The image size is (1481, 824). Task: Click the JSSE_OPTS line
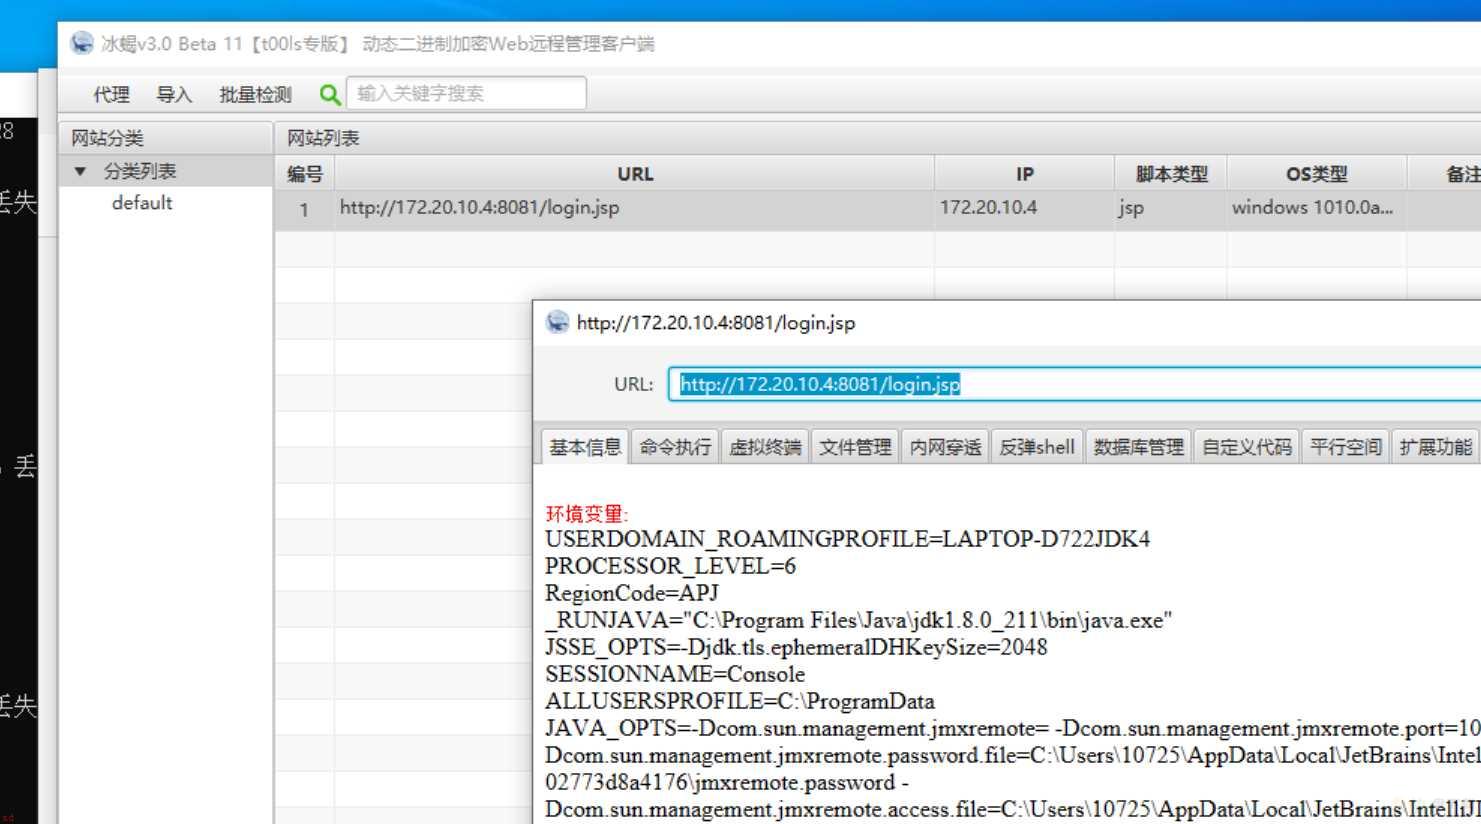[796, 648]
